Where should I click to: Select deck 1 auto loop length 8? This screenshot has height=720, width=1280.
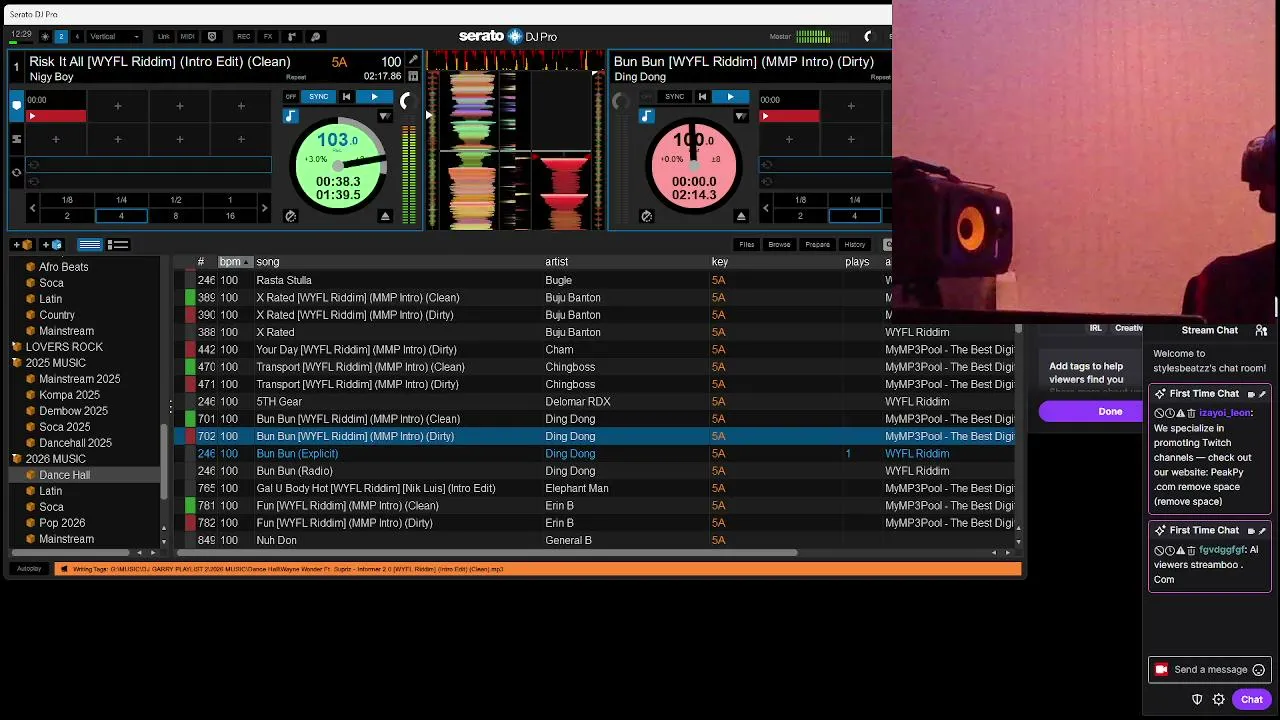click(175, 216)
